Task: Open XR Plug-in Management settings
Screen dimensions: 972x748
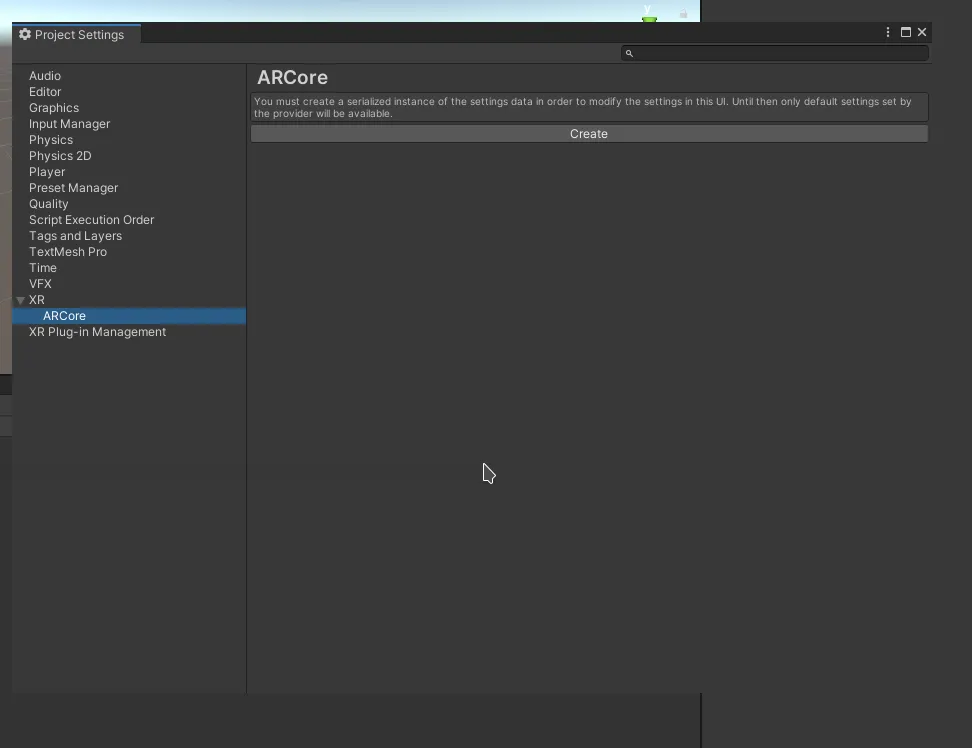Action: (x=97, y=332)
